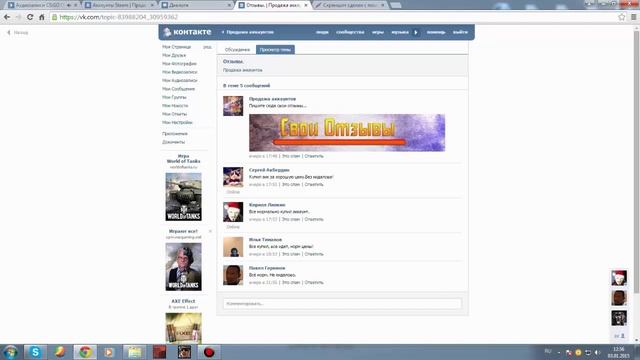This screenshot has width=640, height=360.
Task: Click World of Tanks tank ad image
Action: [183, 197]
